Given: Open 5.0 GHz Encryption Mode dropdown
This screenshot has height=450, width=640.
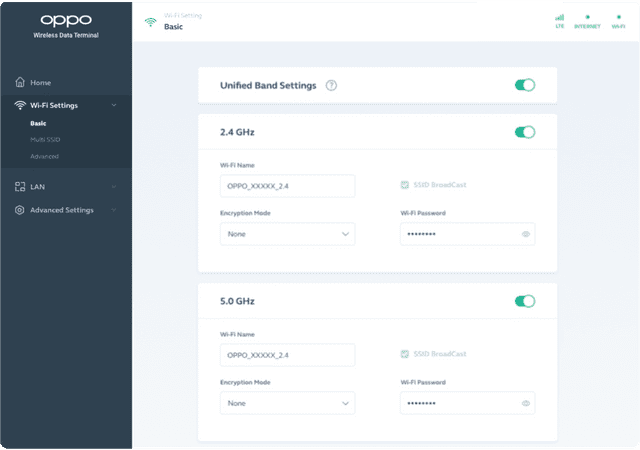Looking at the screenshot, I should (x=287, y=403).
